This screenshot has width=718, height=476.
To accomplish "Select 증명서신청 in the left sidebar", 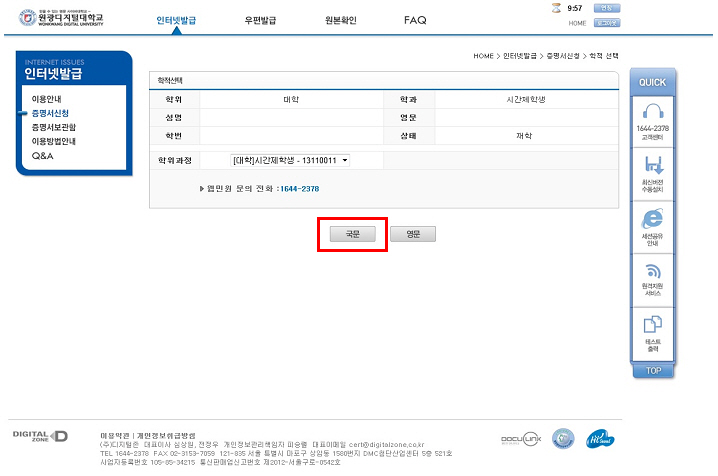I will 50,113.
